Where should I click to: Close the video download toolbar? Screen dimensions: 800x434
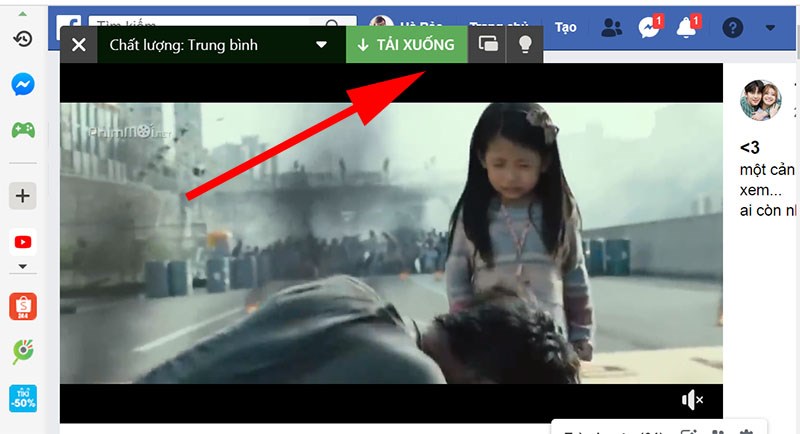coord(79,45)
